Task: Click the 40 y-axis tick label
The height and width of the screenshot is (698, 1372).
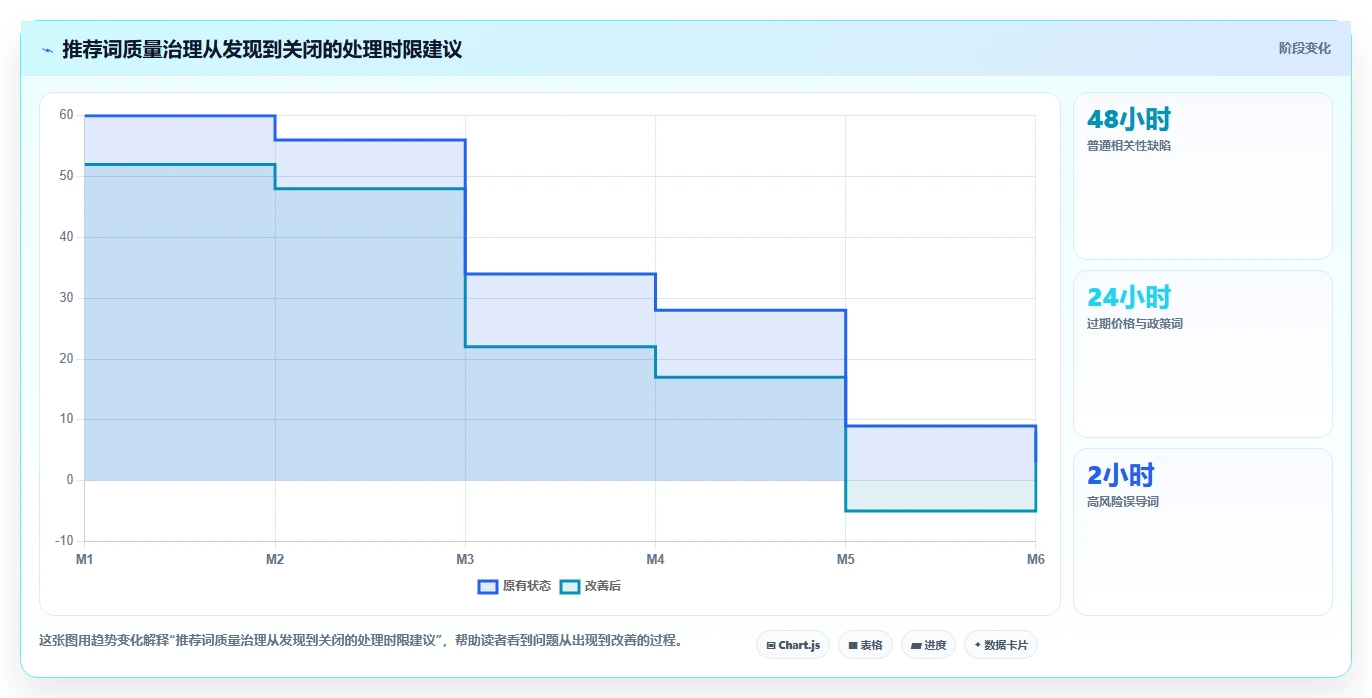Action: click(x=66, y=237)
